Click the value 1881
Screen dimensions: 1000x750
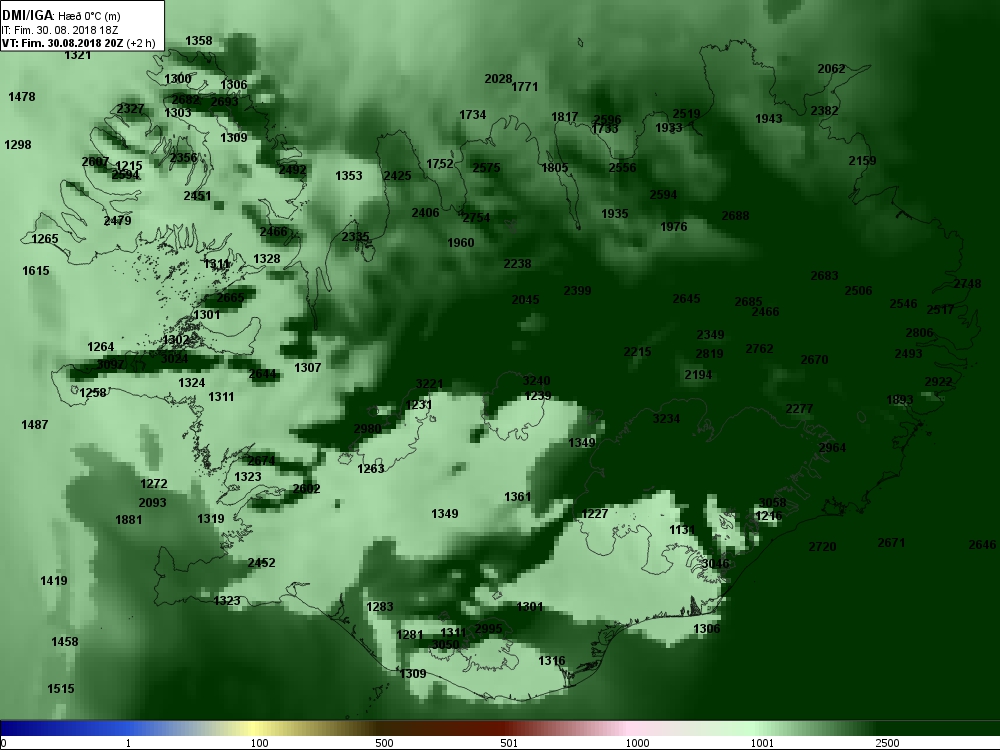pyautogui.click(x=129, y=520)
